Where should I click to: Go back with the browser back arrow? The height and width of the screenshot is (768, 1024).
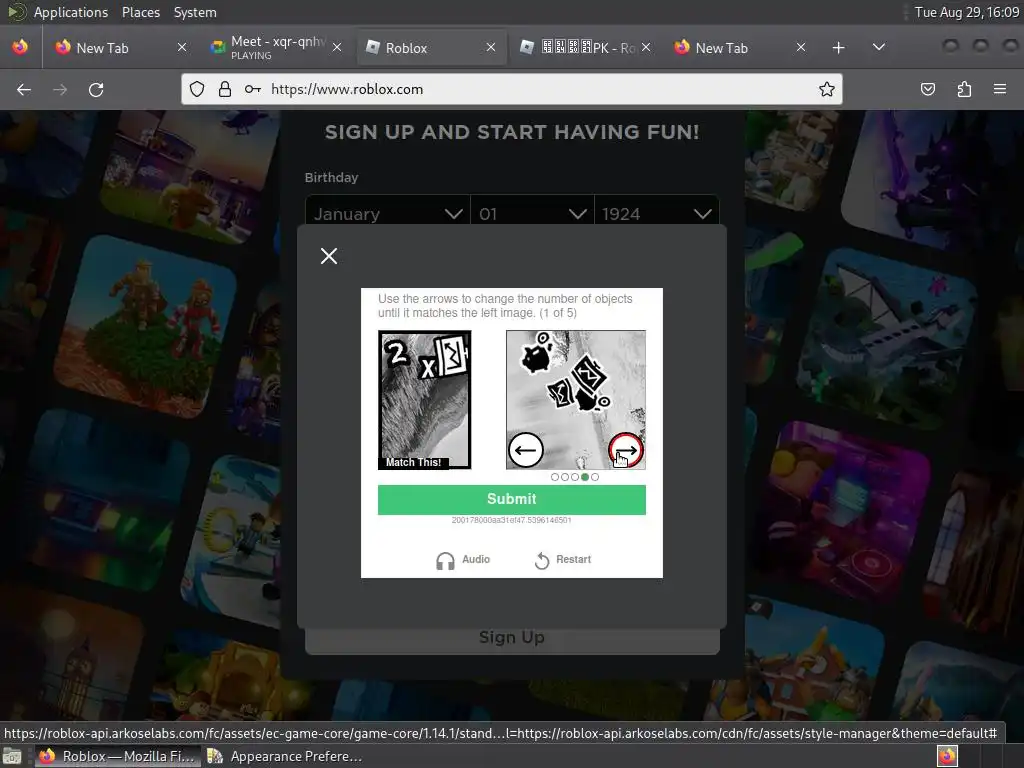click(24, 89)
